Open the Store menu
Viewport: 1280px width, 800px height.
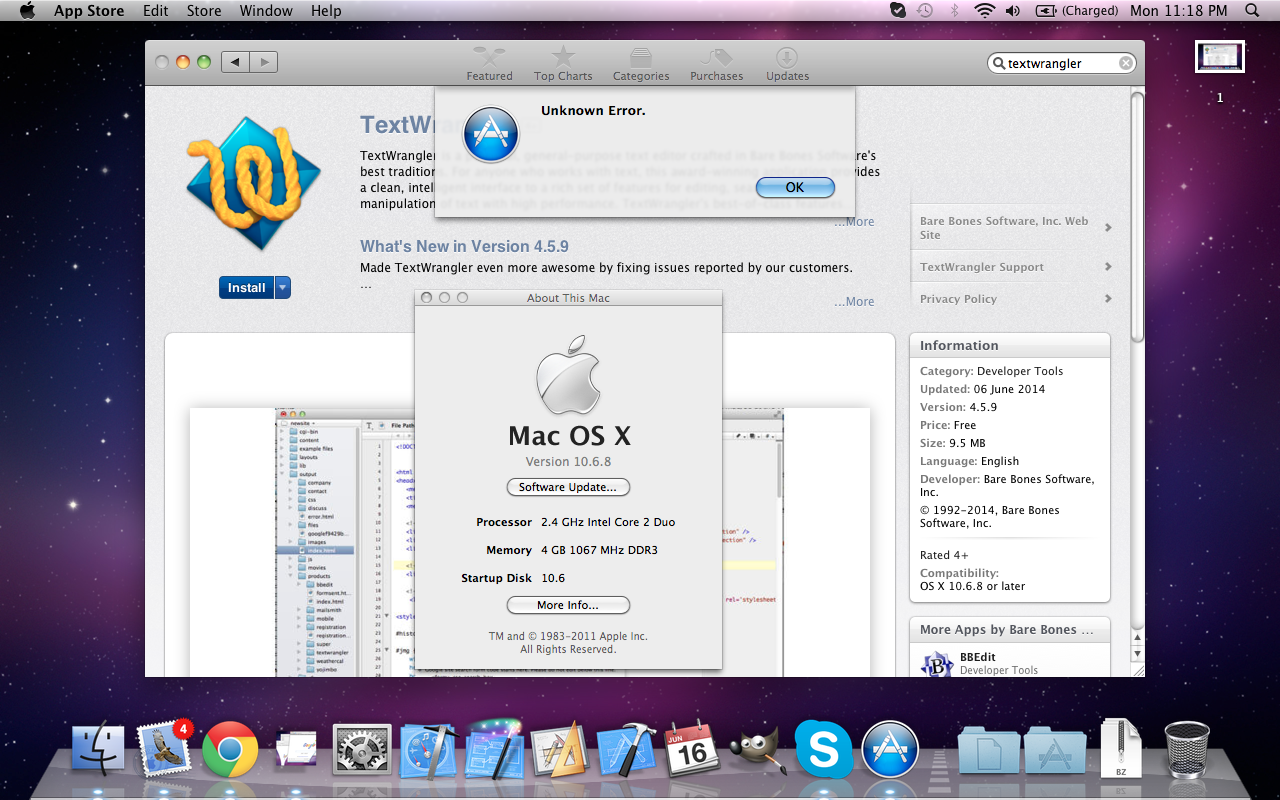[203, 11]
